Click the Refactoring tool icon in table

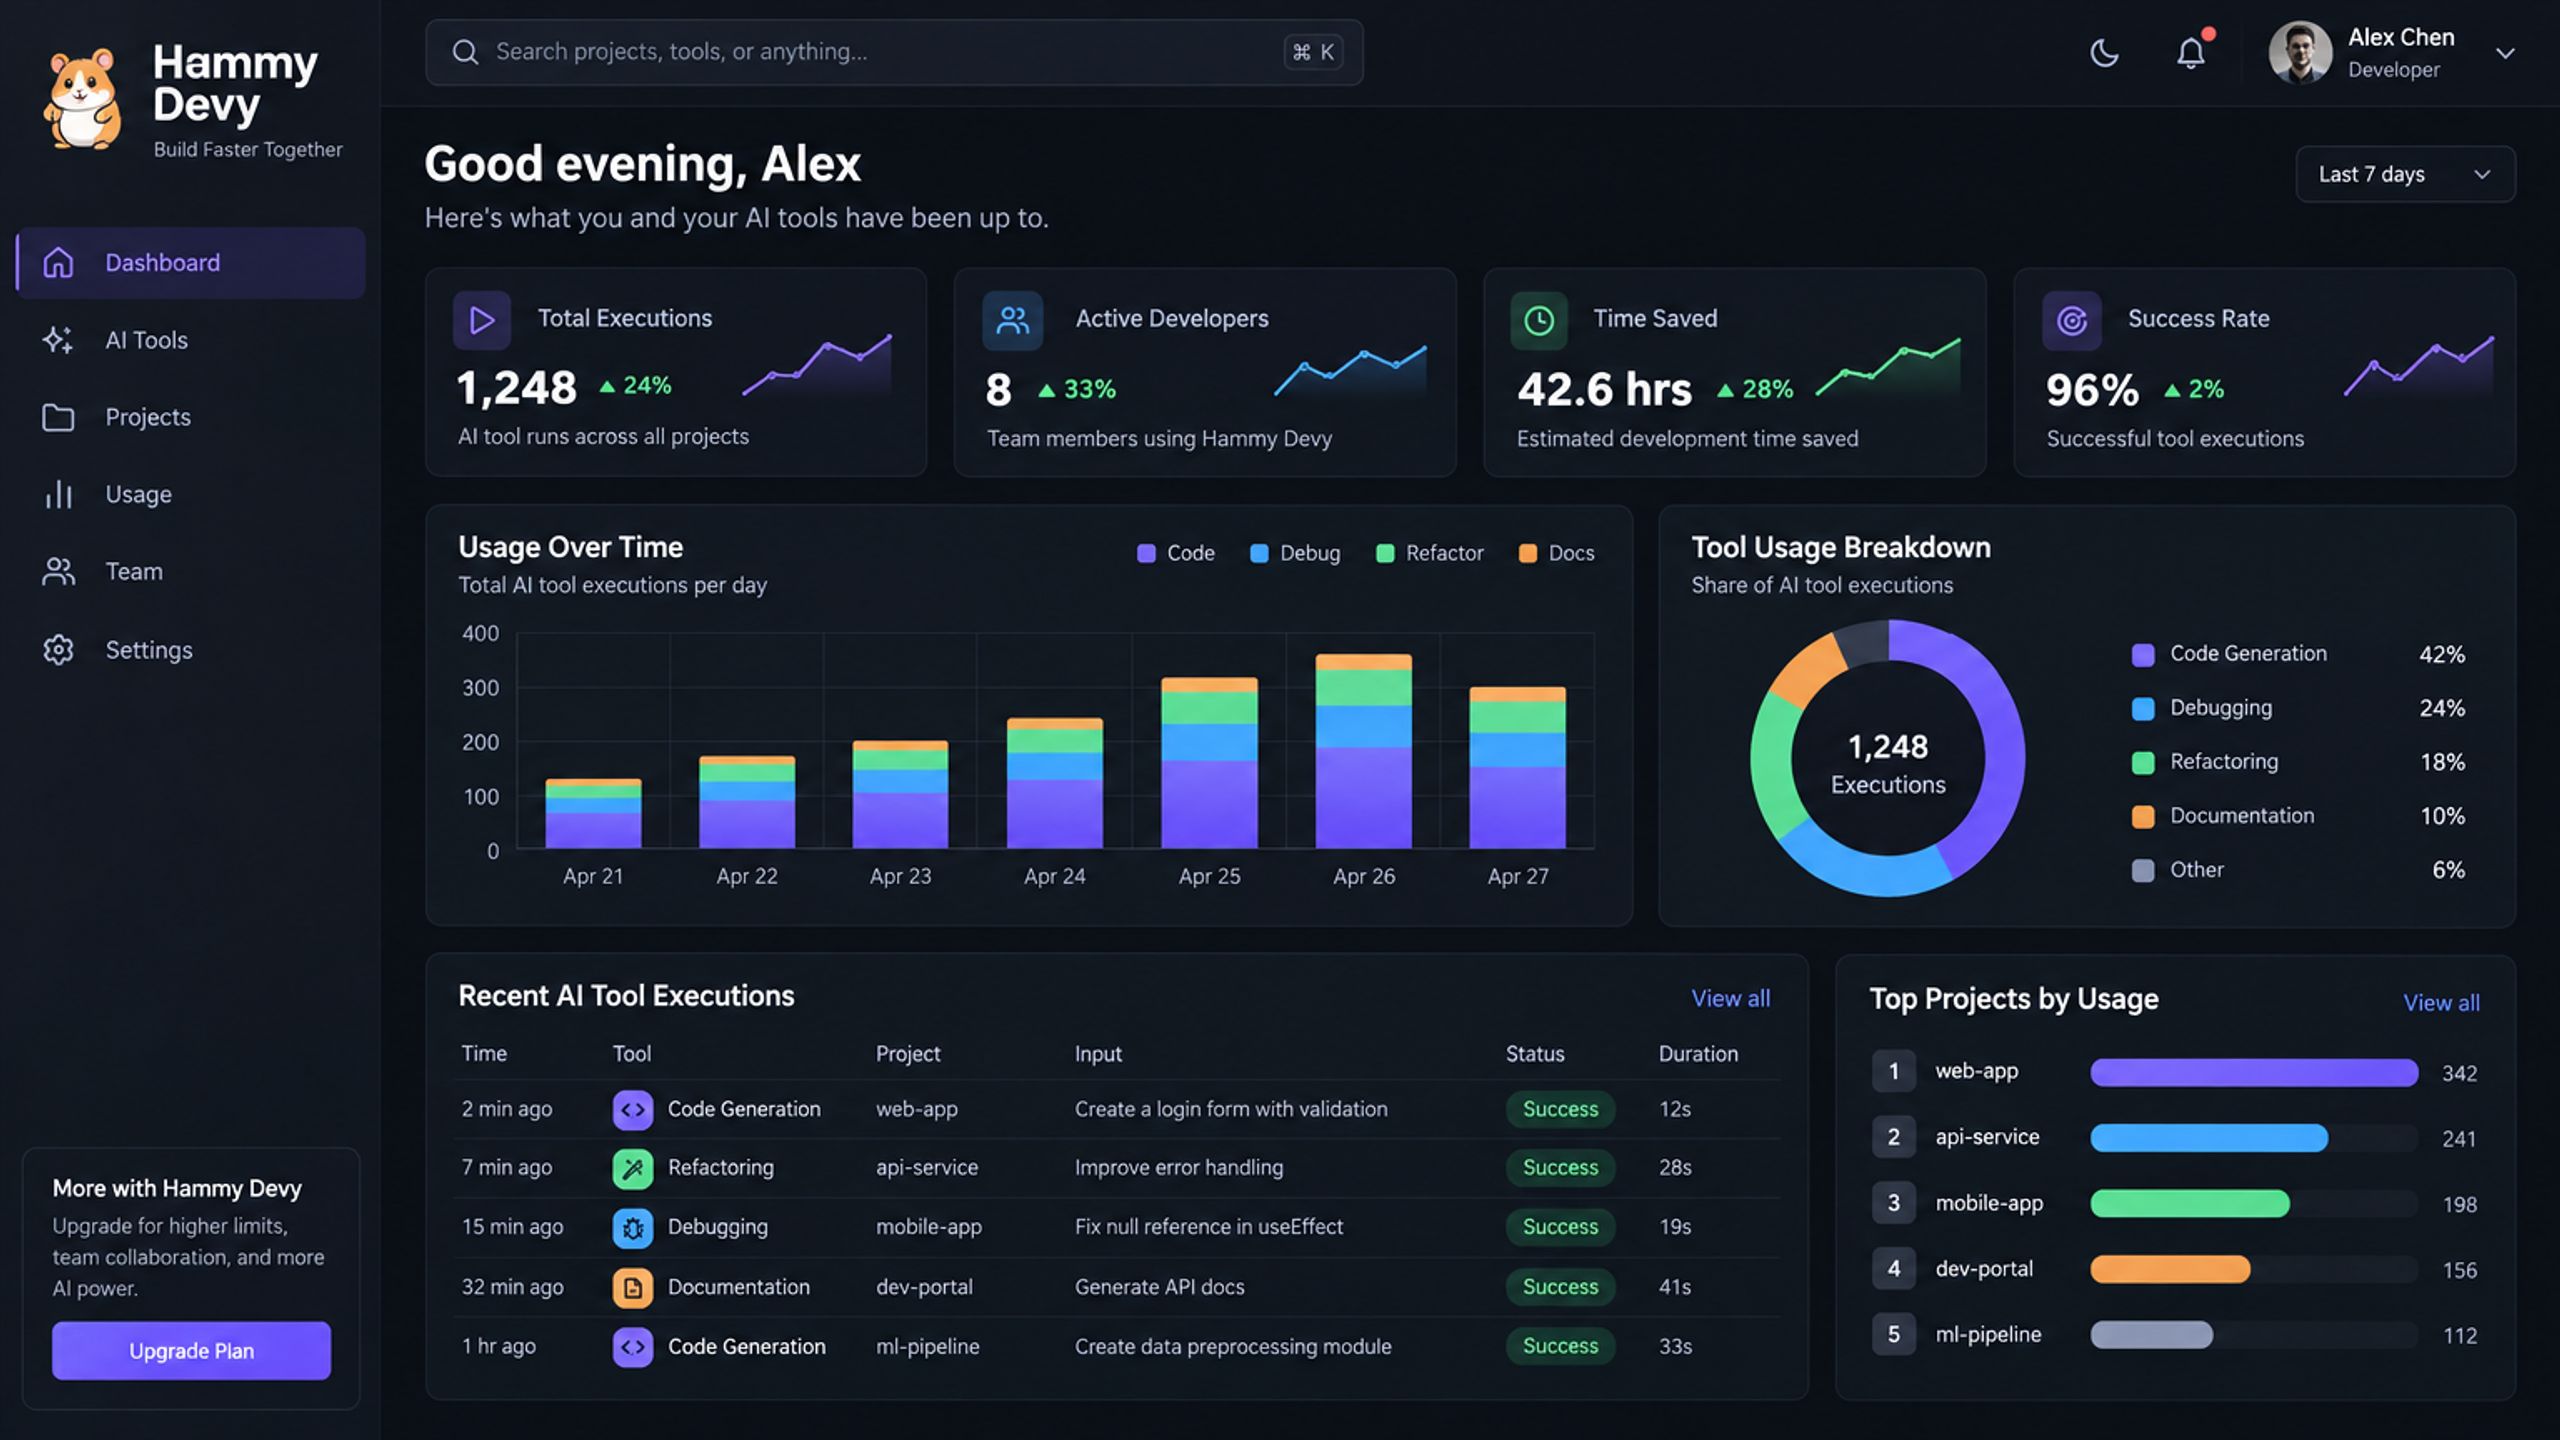tap(632, 1169)
